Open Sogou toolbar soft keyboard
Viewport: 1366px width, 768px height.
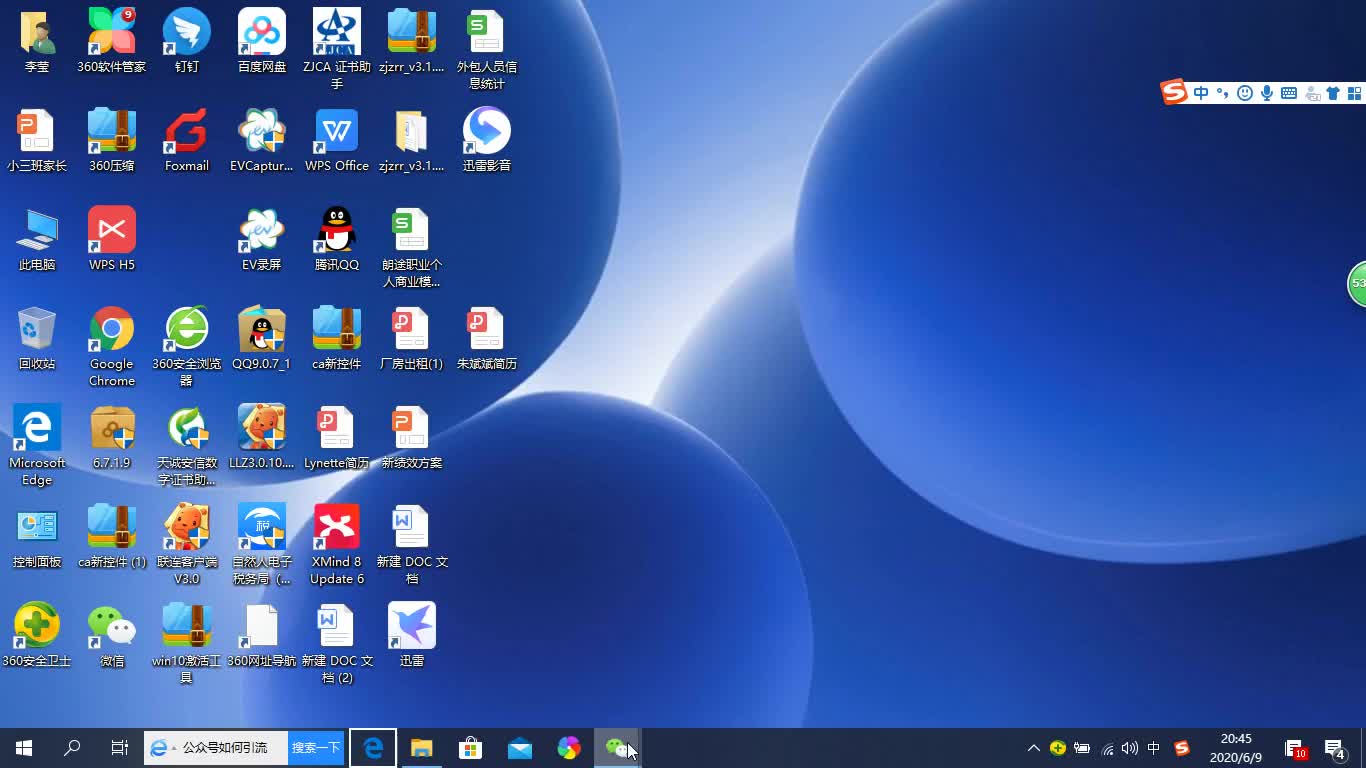point(1289,93)
